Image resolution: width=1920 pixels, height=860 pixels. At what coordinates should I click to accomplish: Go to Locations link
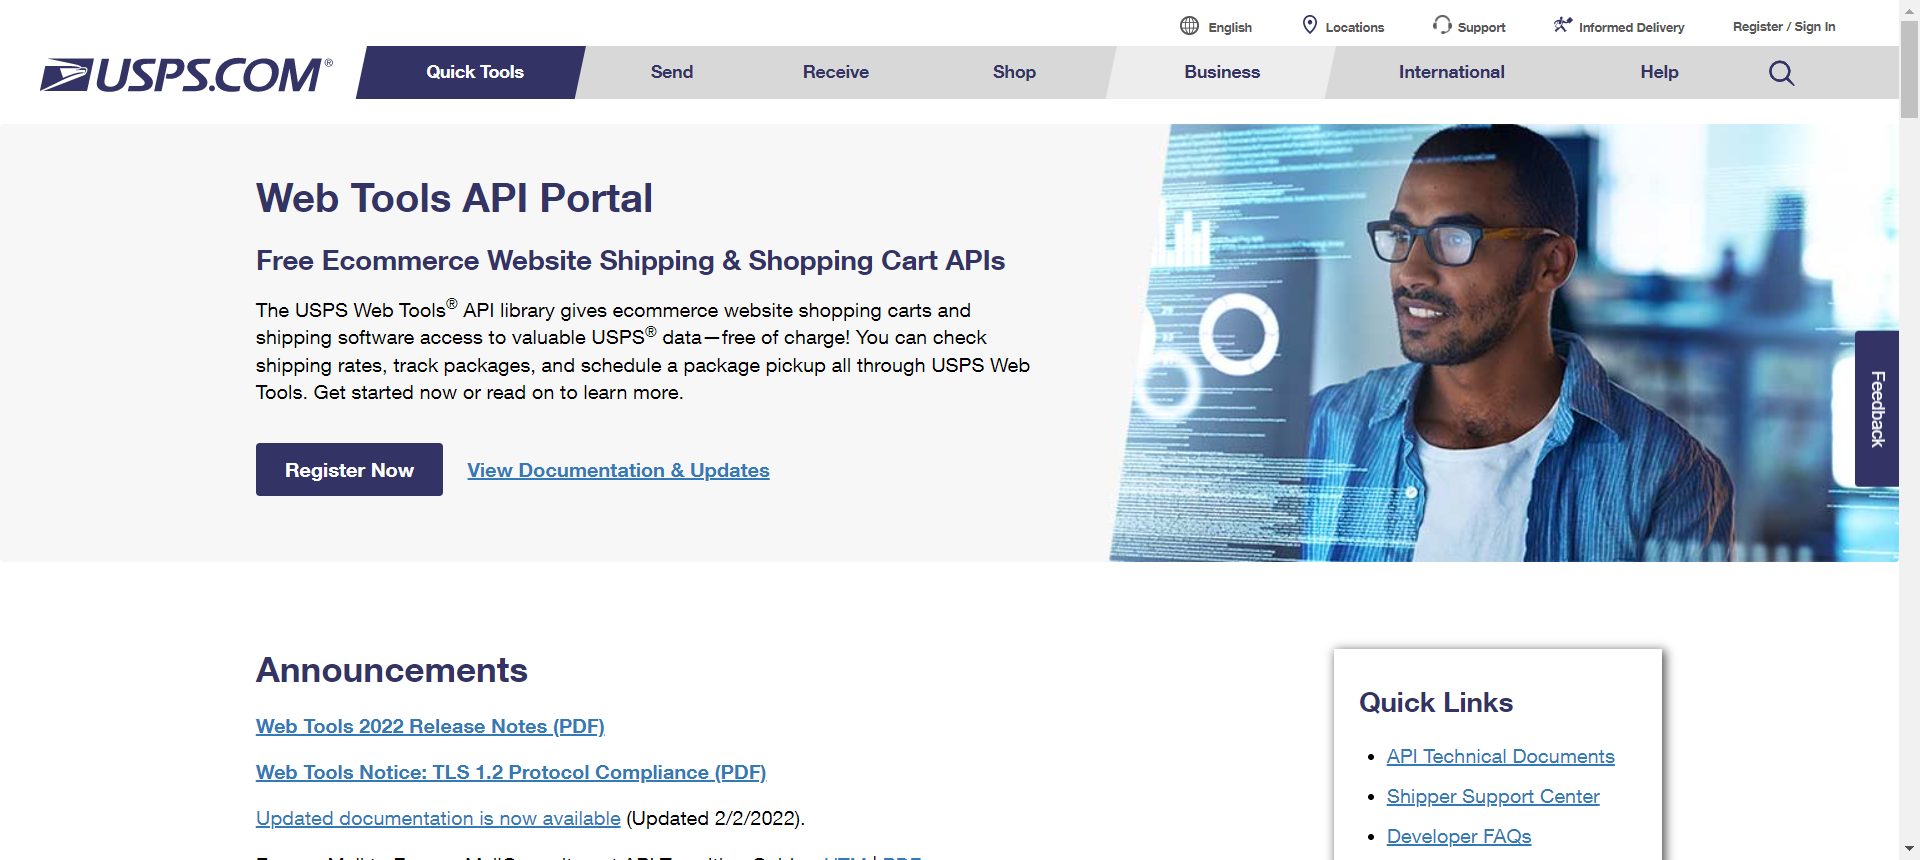(x=1355, y=27)
